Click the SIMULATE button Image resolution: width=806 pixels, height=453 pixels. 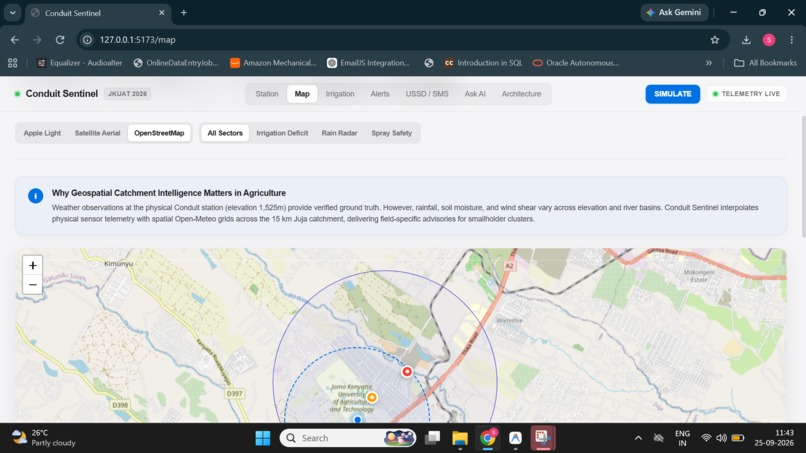tap(672, 94)
